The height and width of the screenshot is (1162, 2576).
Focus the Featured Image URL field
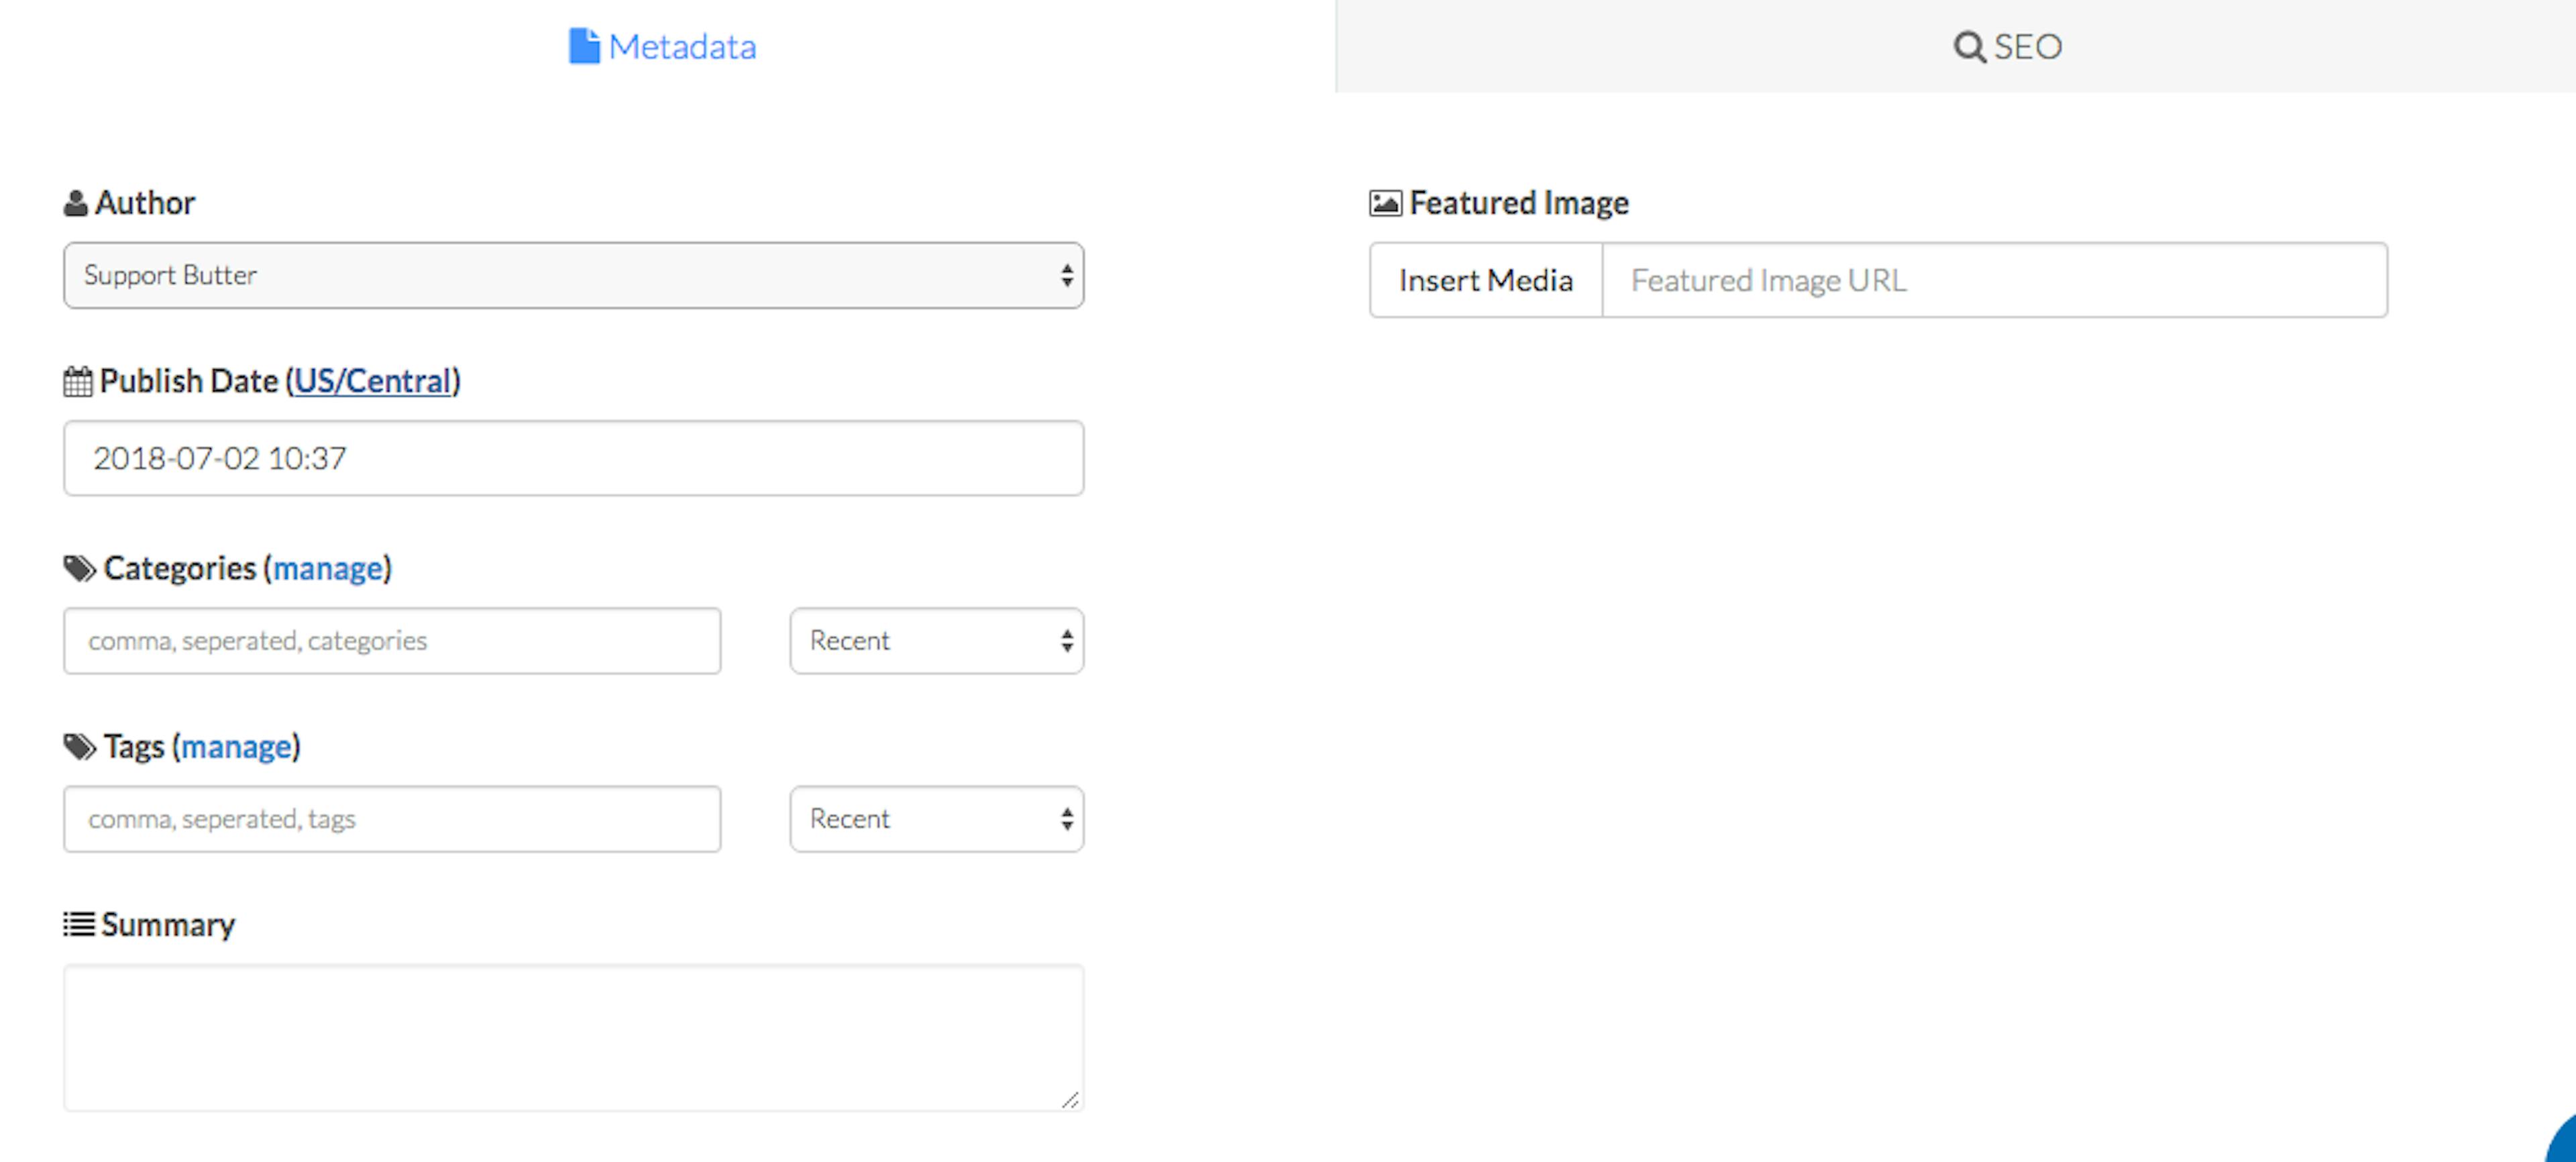point(1995,280)
